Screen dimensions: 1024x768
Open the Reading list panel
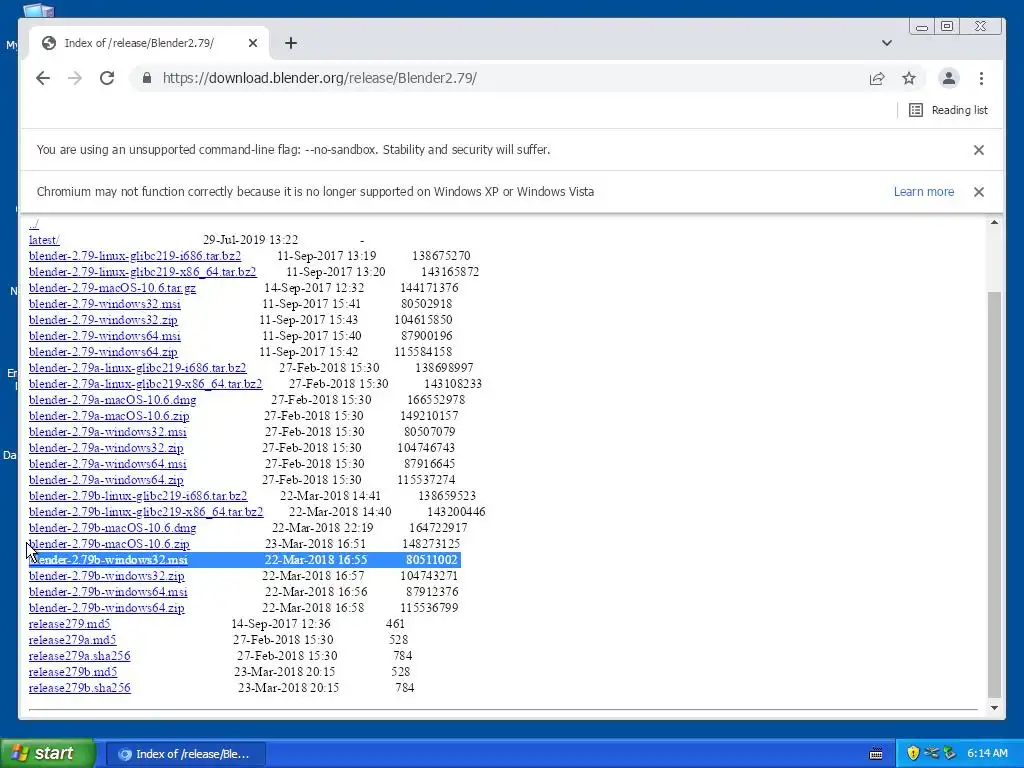point(949,110)
